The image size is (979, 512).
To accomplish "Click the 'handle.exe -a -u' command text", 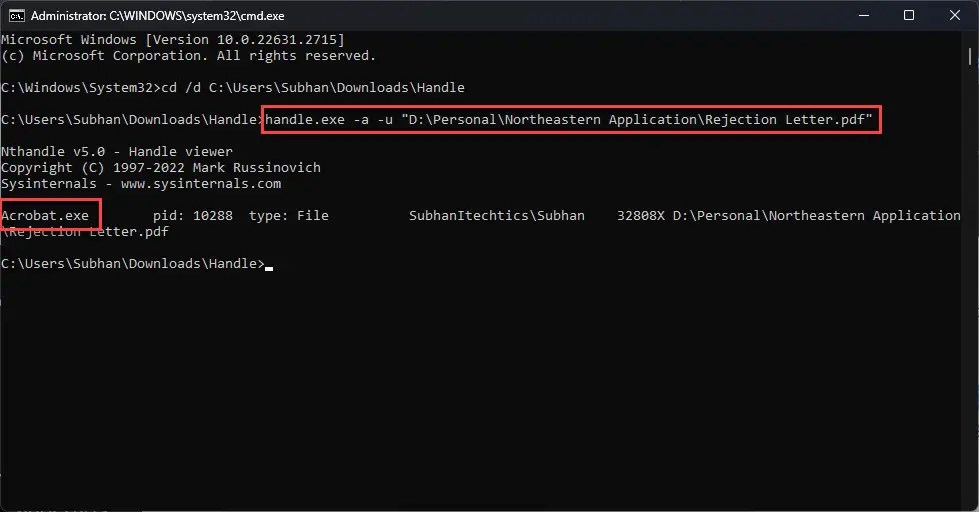I will tap(329, 119).
